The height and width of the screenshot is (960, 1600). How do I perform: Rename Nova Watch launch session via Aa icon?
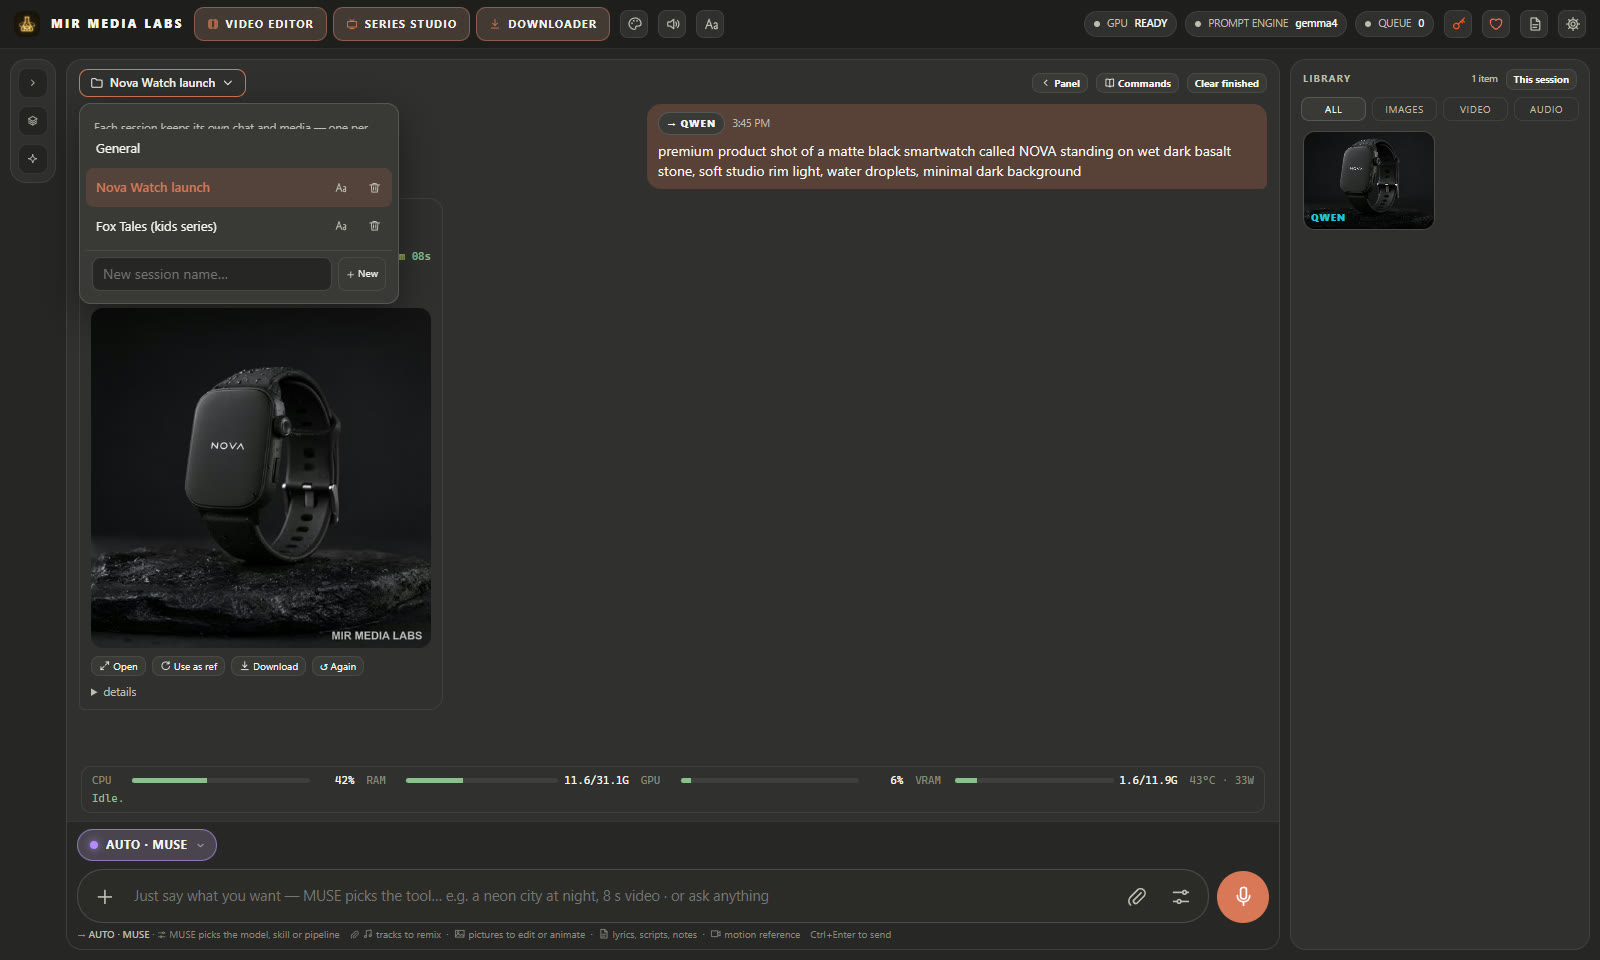click(341, 188)
